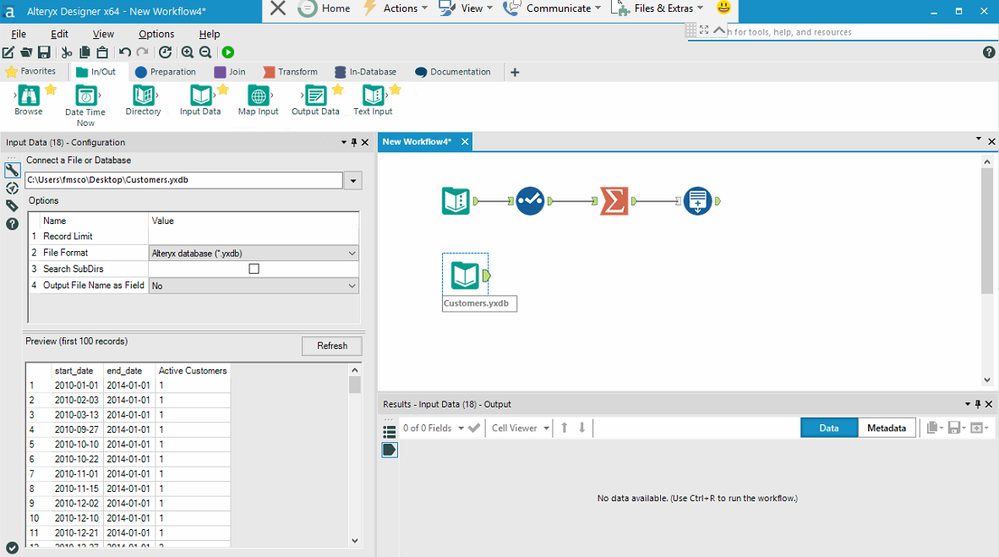Image resolution: width=999 pixels, height=557 pixels.
Task: Click the Summarize tool node on the canvas
Action: (x=614, y=201)
